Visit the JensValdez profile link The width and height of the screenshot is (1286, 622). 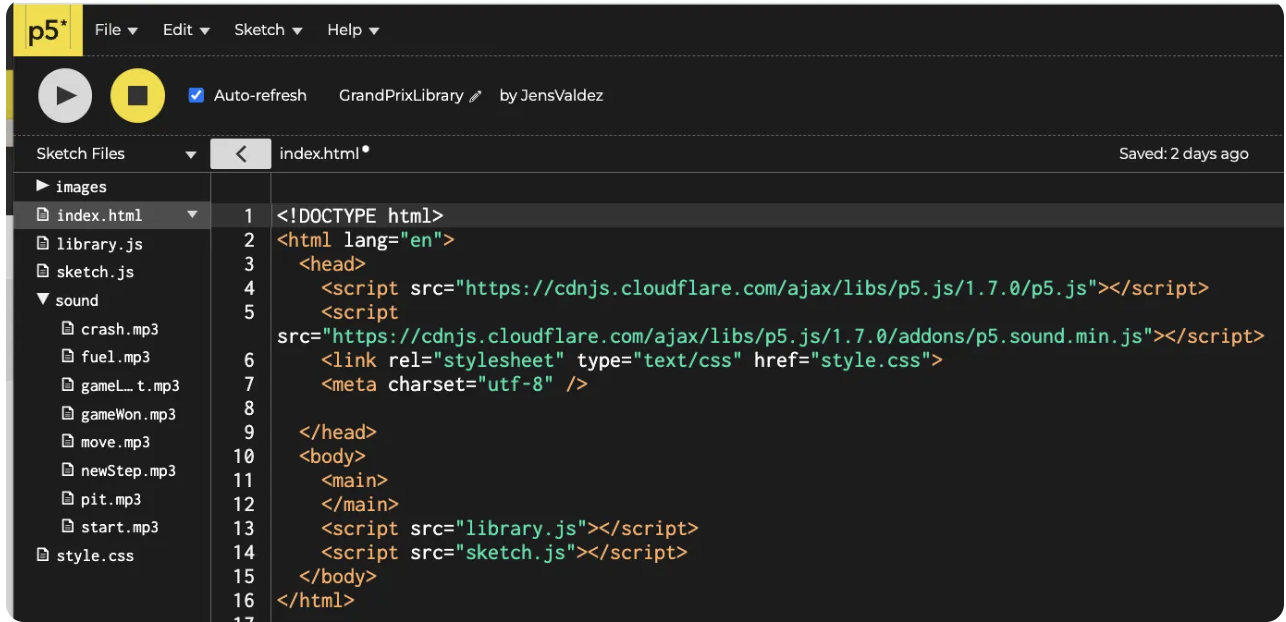(x=562, y=96)
